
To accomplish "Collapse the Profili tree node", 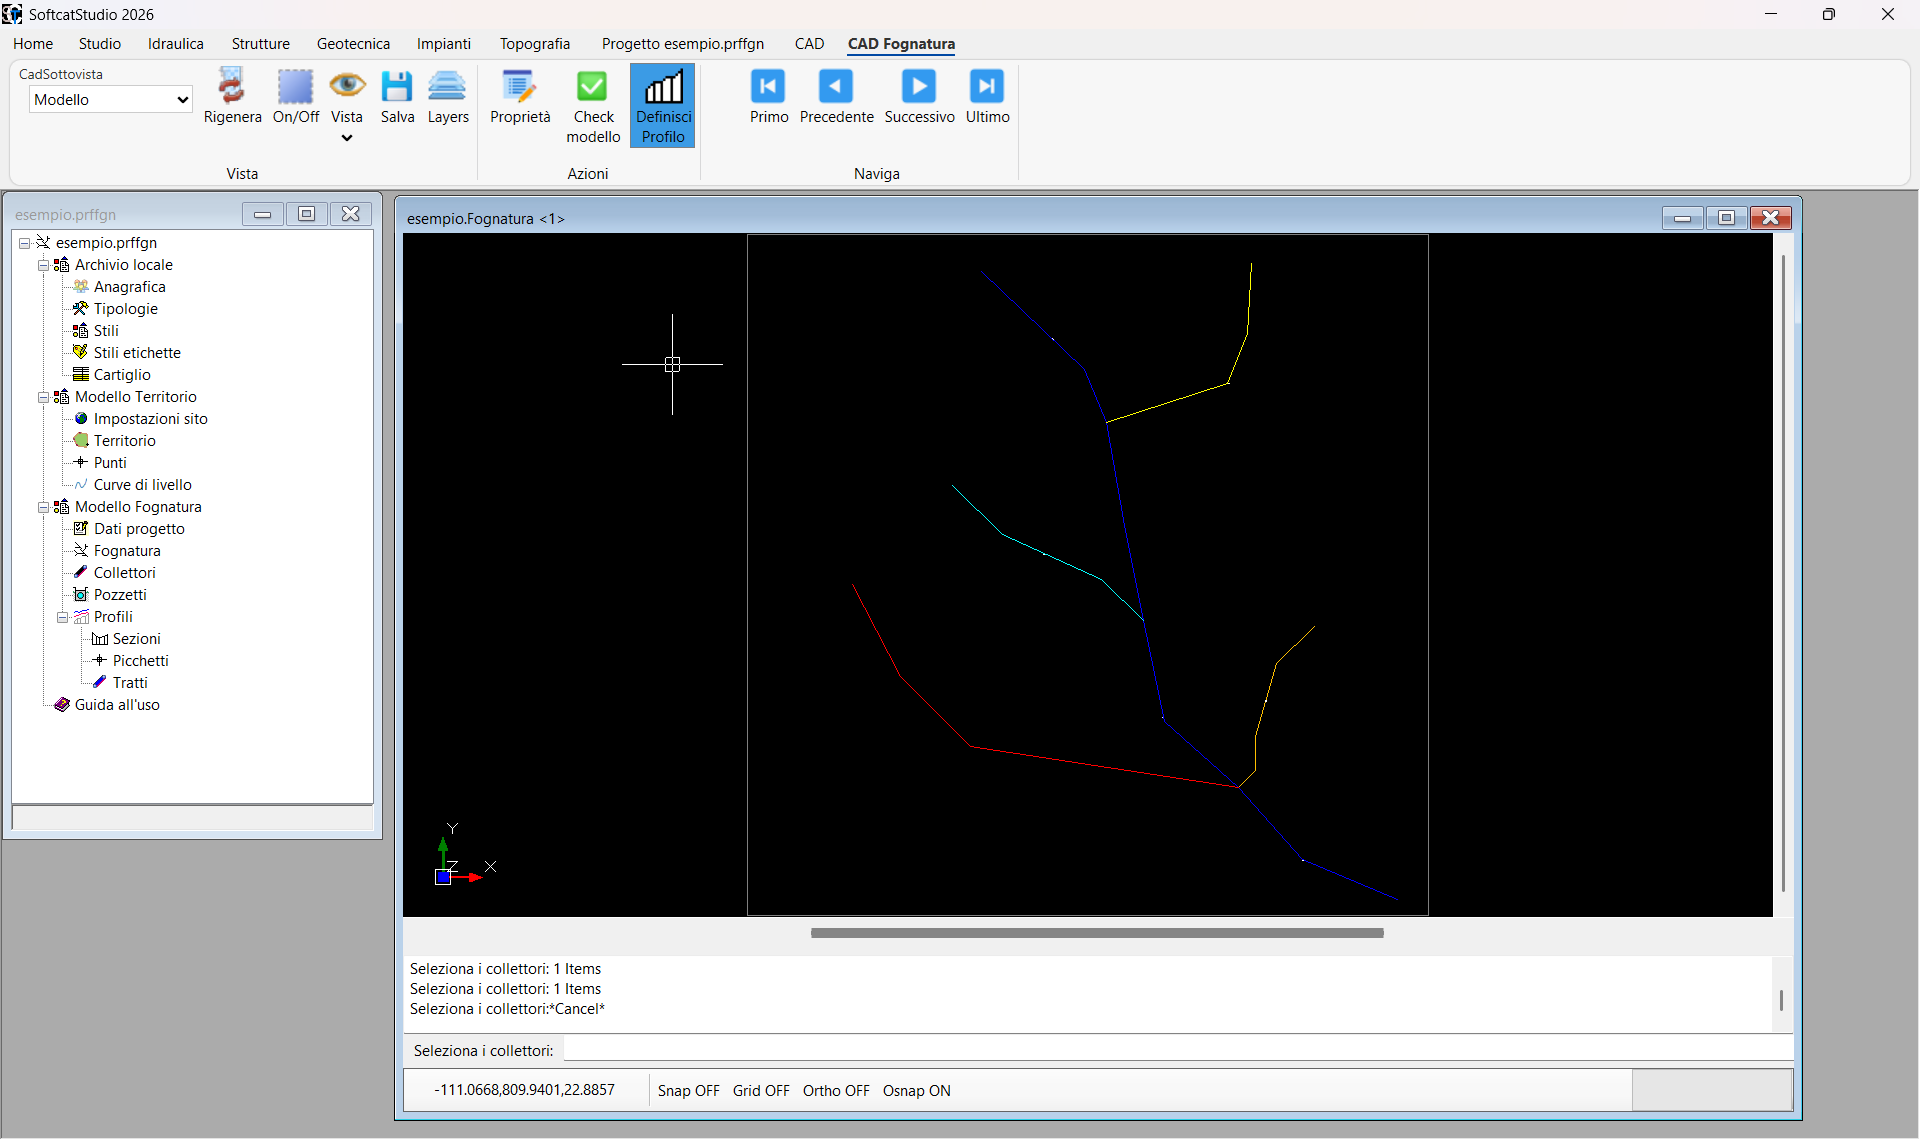I will coord(62,617).
